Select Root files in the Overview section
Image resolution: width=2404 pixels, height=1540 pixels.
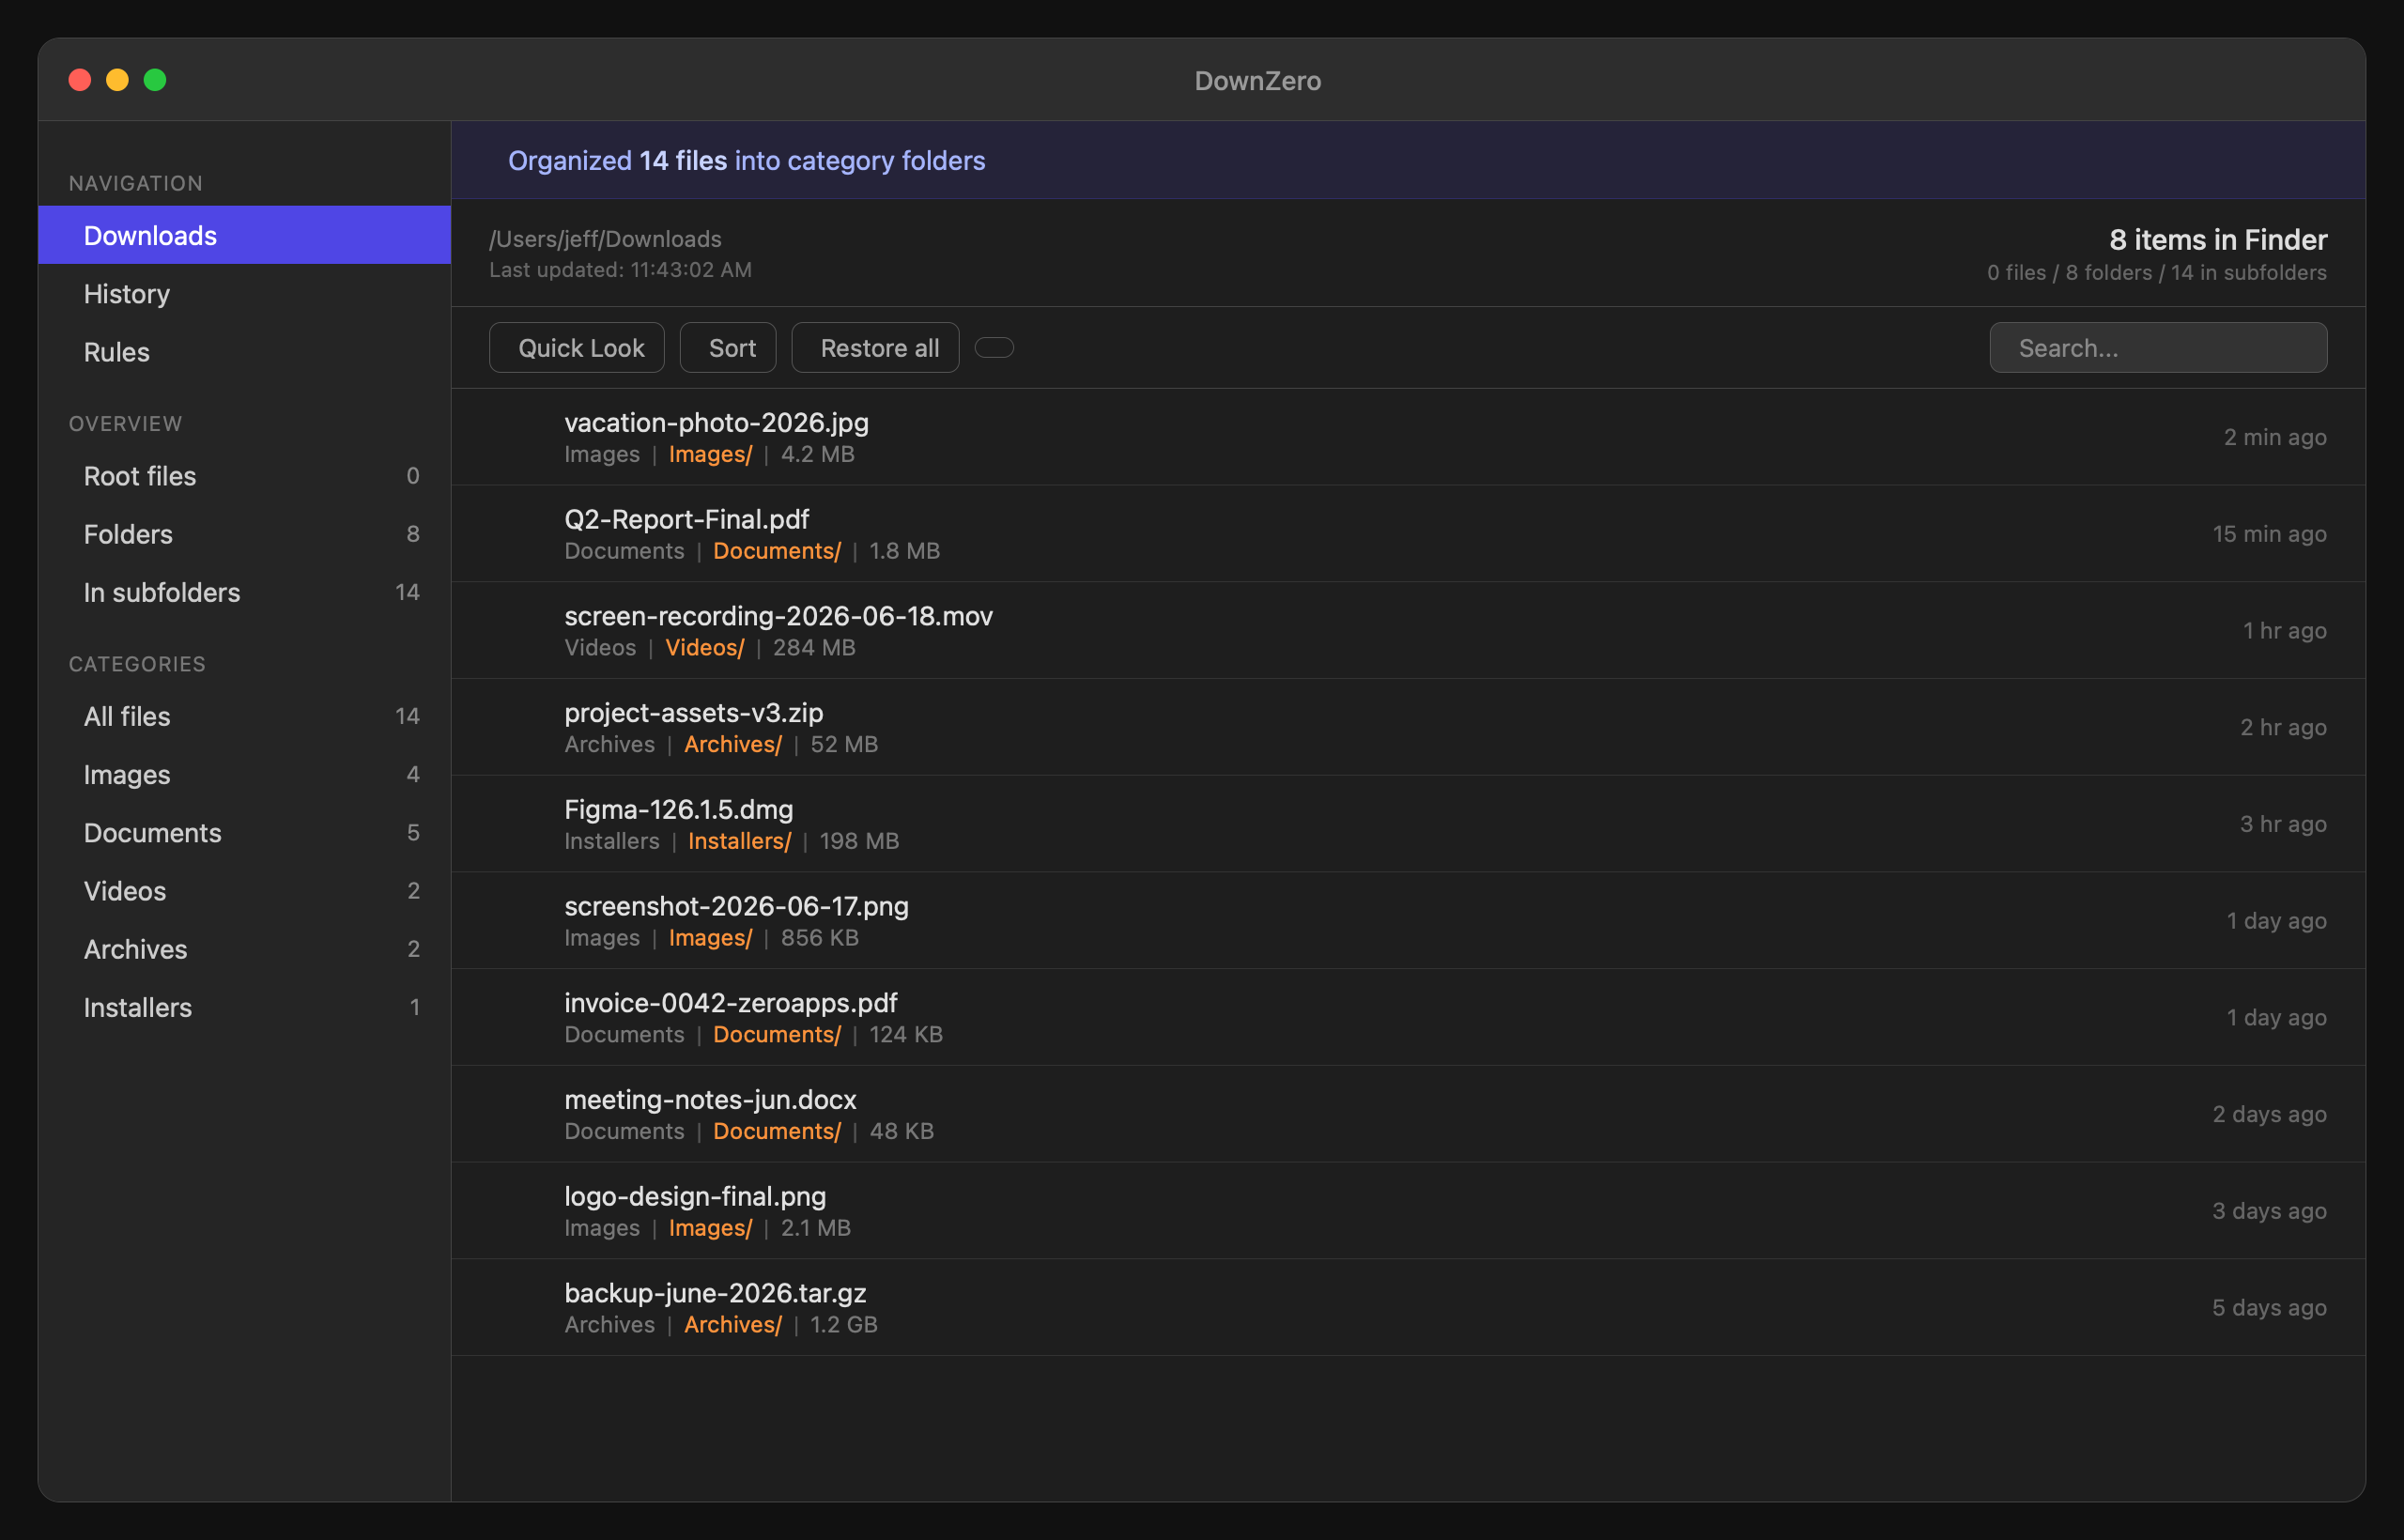[244, 475]
